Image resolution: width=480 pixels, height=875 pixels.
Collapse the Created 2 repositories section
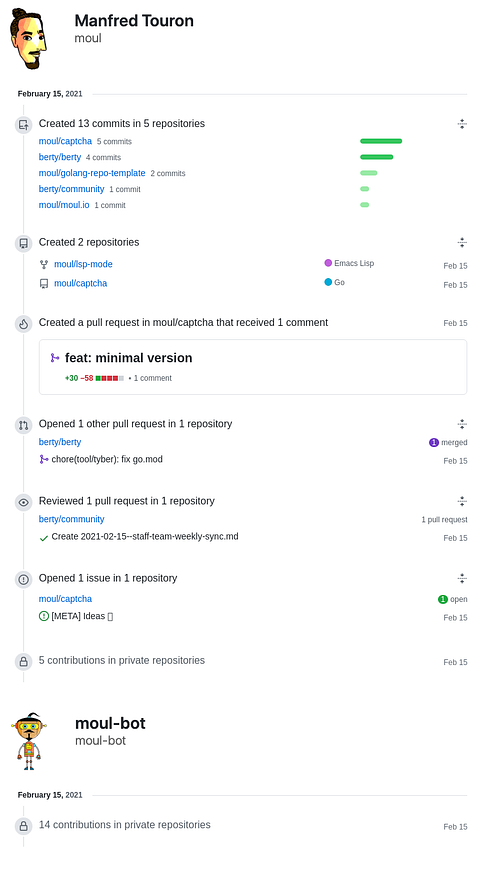tap(462, 242)
